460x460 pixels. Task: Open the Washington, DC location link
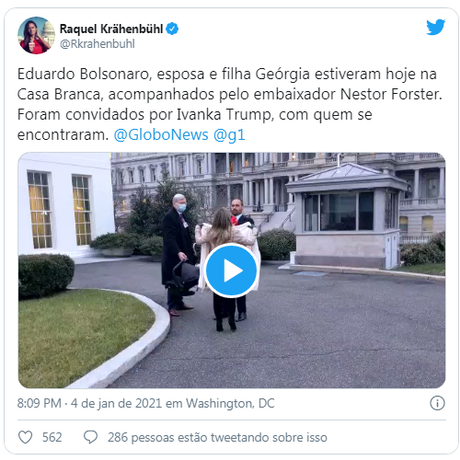coord(230,403)
